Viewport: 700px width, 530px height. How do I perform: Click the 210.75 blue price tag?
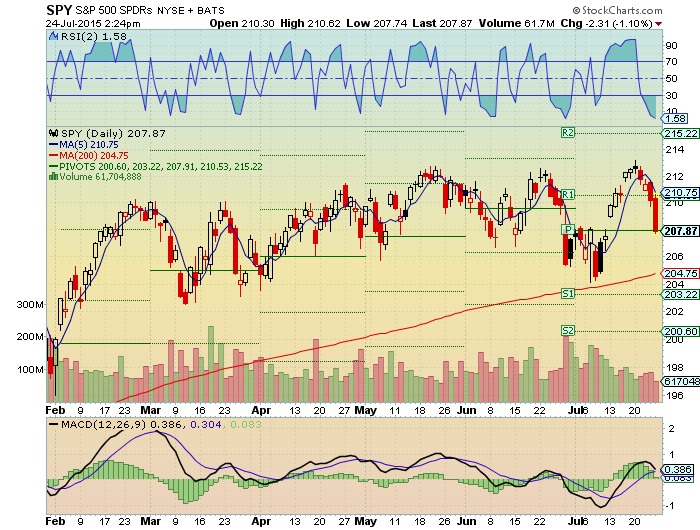coord(681,192)
